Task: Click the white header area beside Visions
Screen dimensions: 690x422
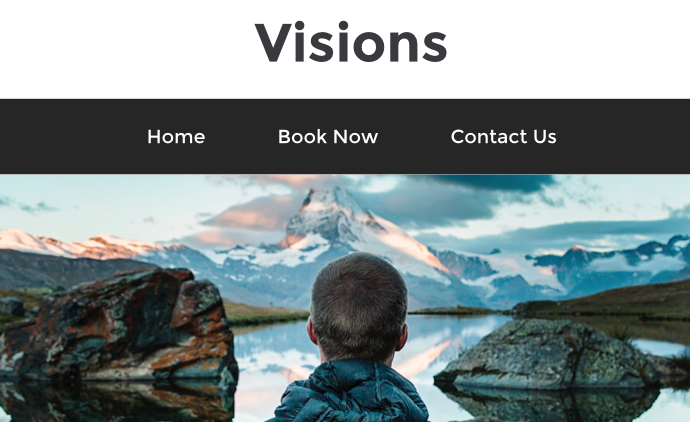Action: tap(568, 48)
